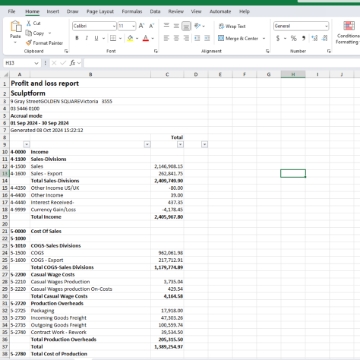360x360 pixels.
Task: Open Conditional Formatting
Action: (348, 32)
